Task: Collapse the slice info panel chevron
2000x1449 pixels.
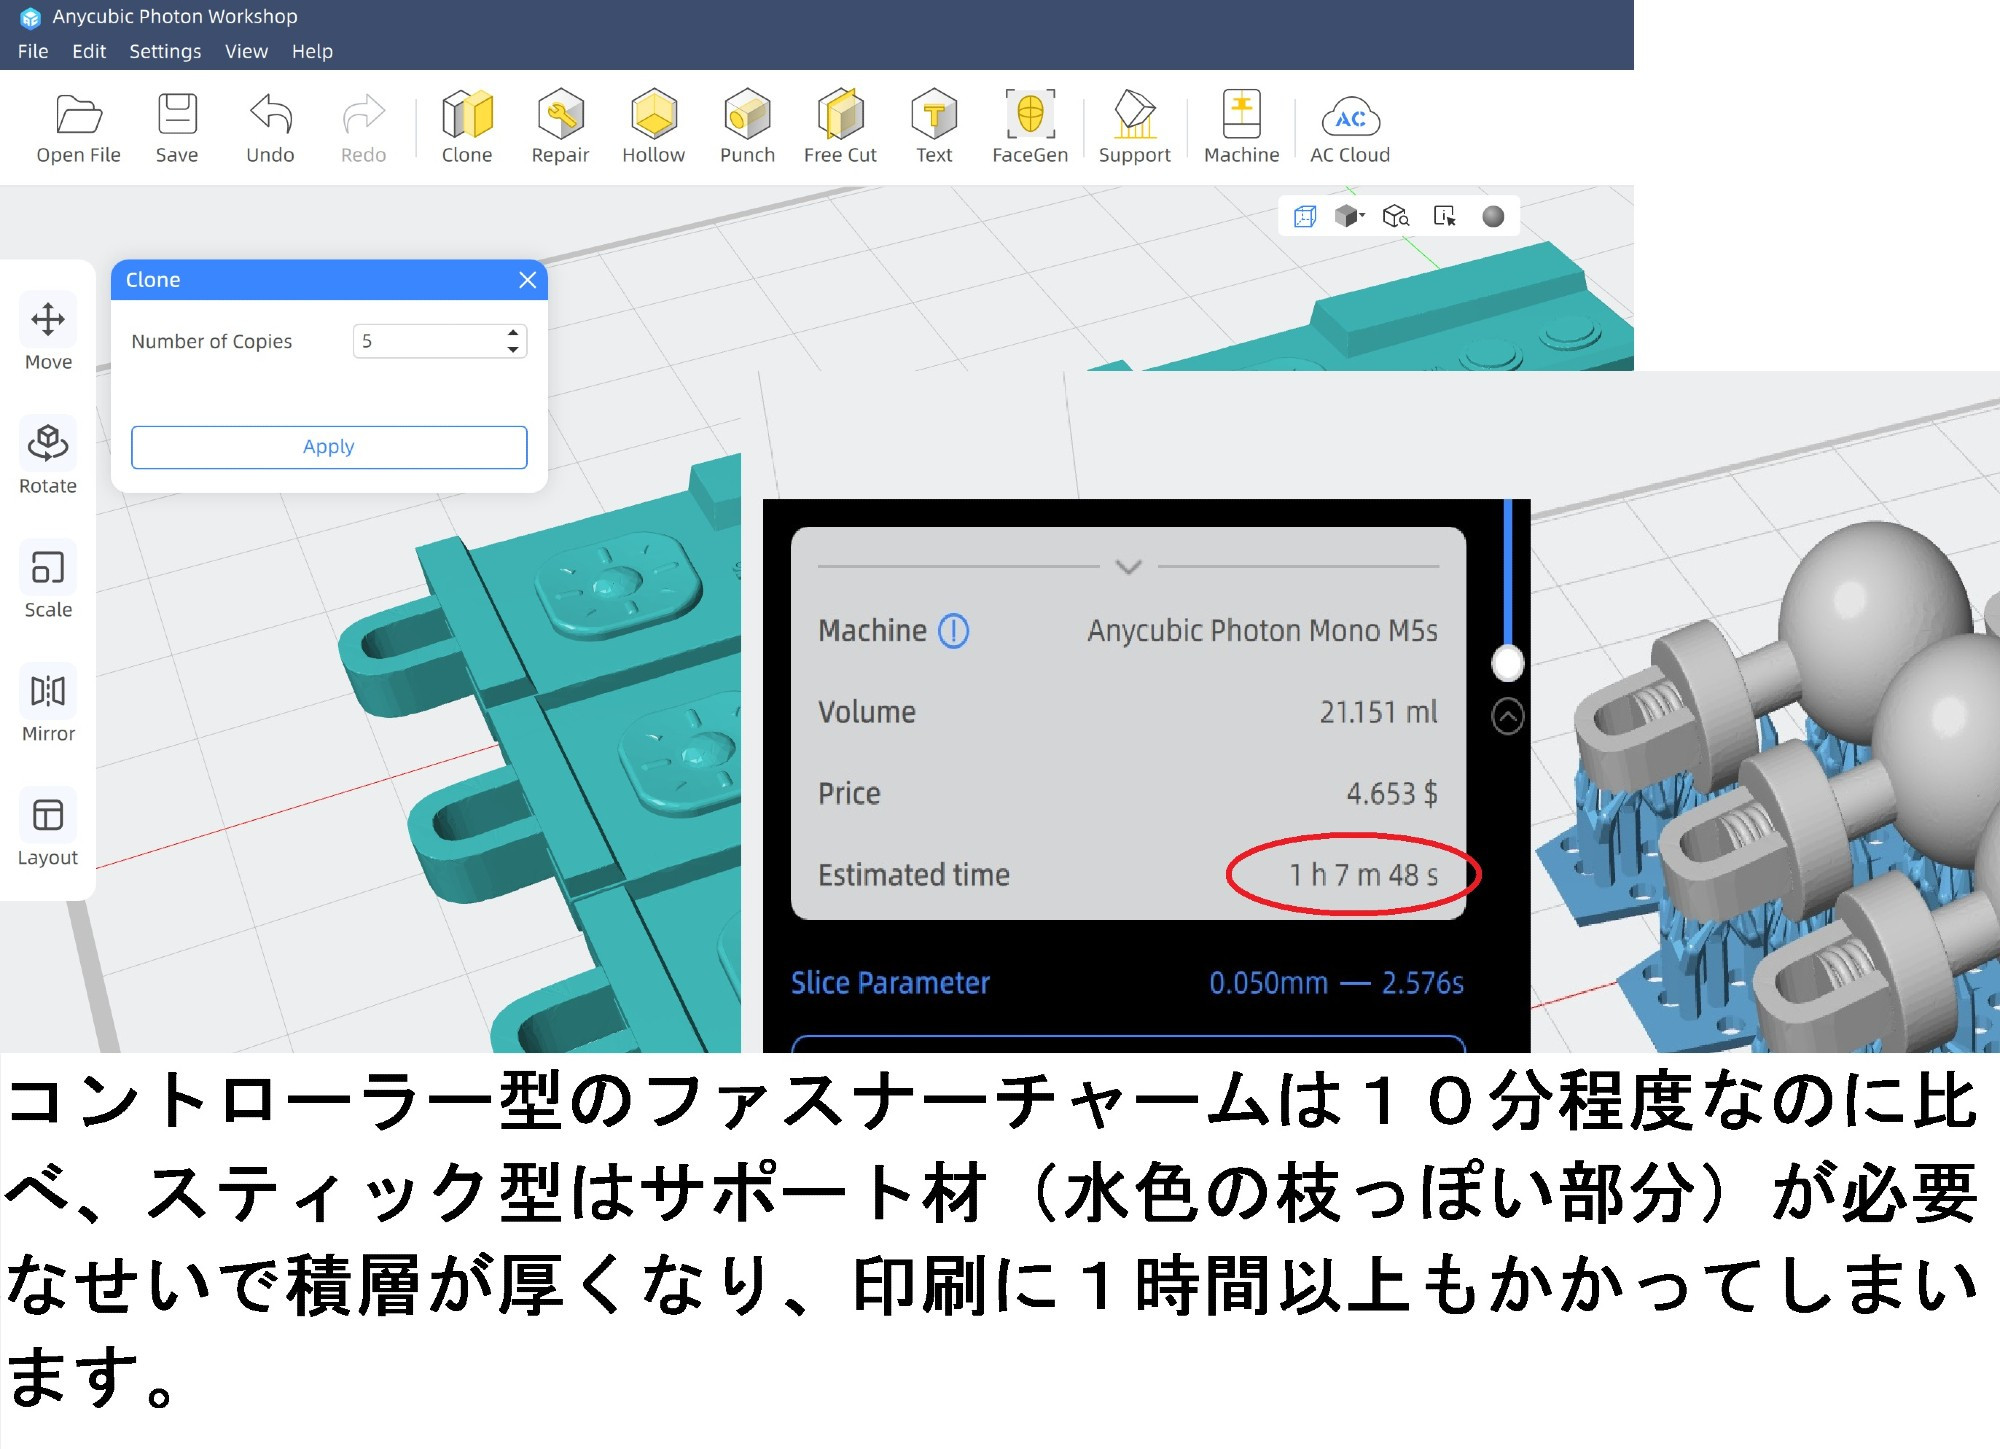Action: pyautogui.click(x=1128, y=567)
